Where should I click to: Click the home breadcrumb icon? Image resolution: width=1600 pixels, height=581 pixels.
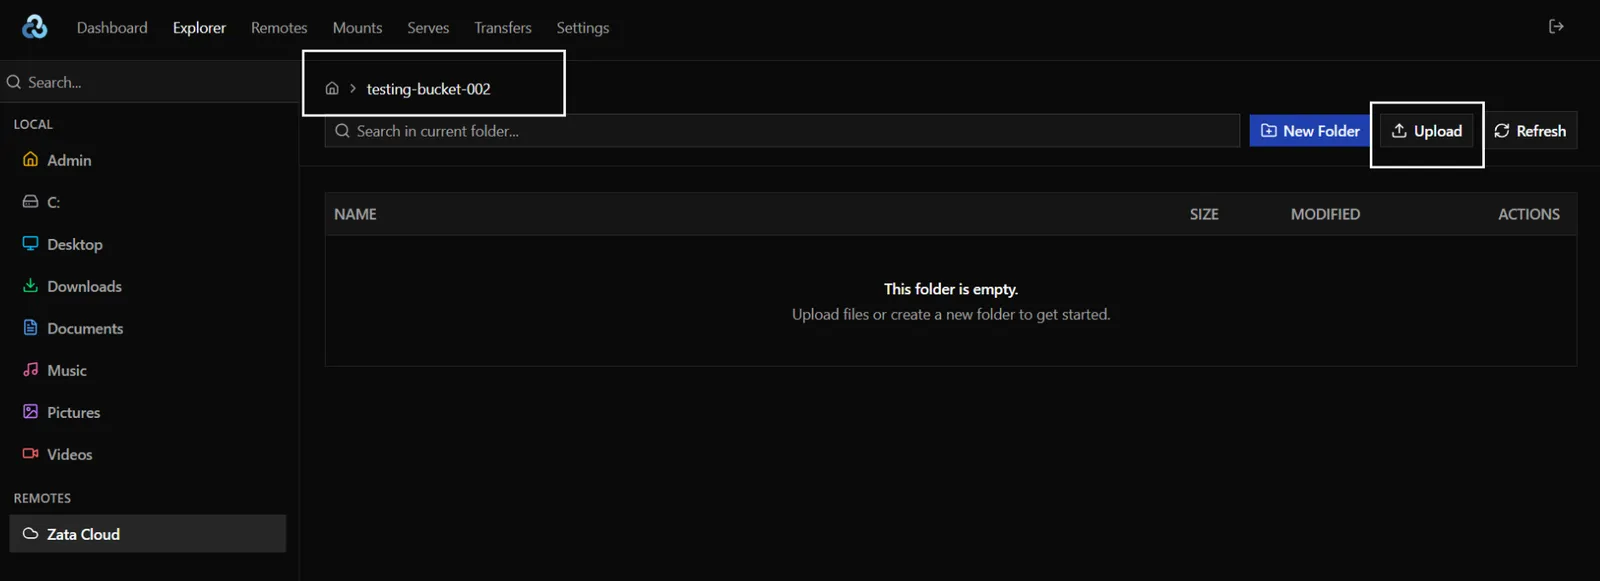click(332, 89)
